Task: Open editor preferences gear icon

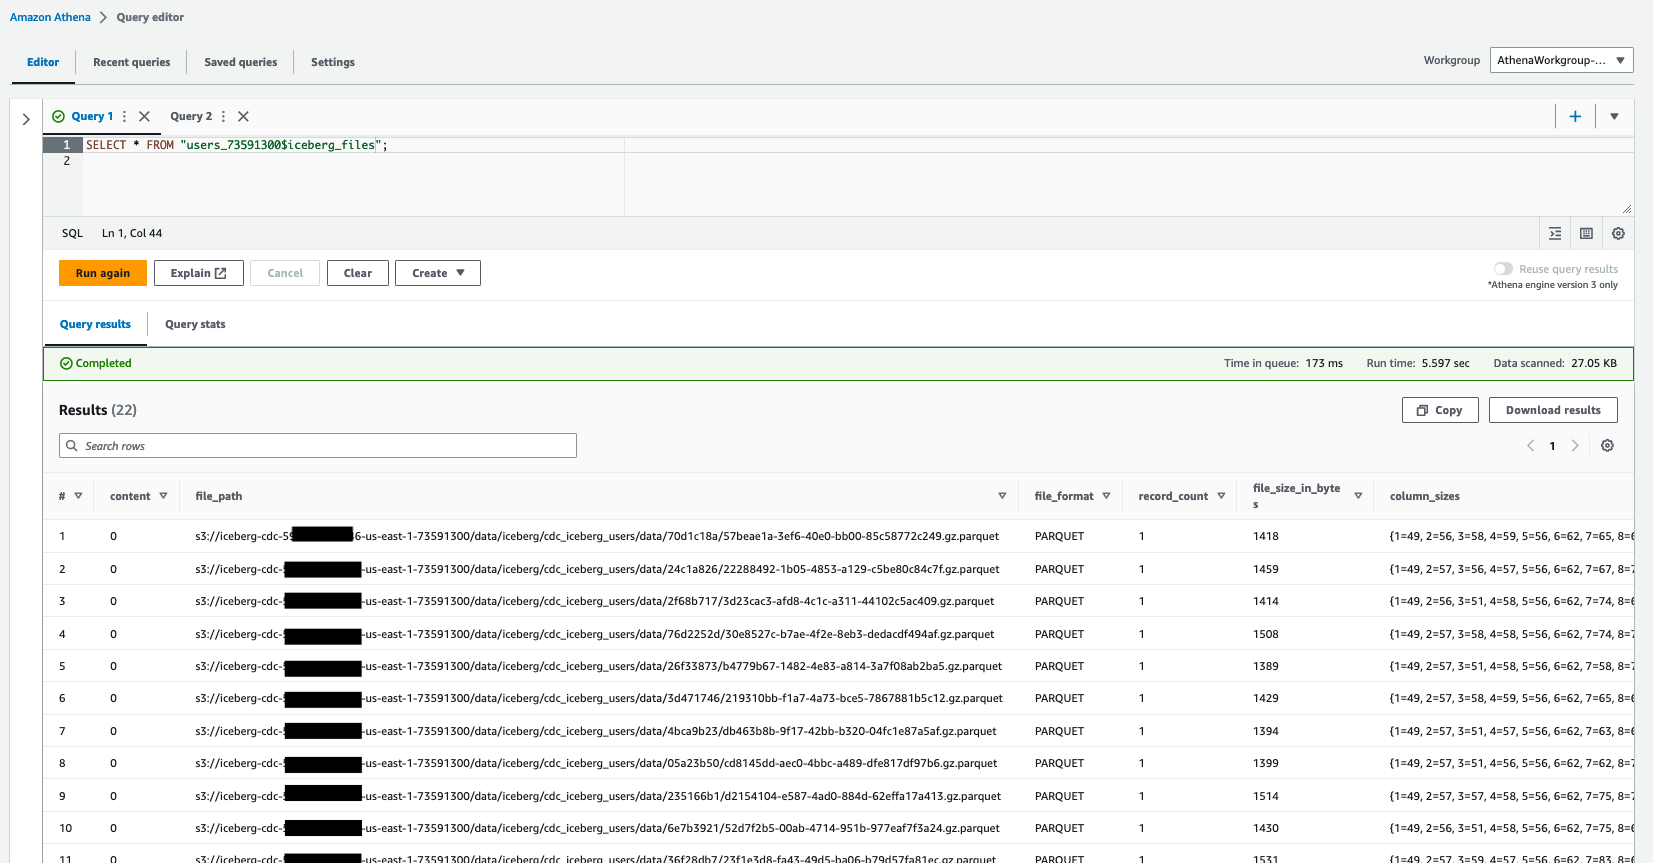Action: coord(1618,234)
